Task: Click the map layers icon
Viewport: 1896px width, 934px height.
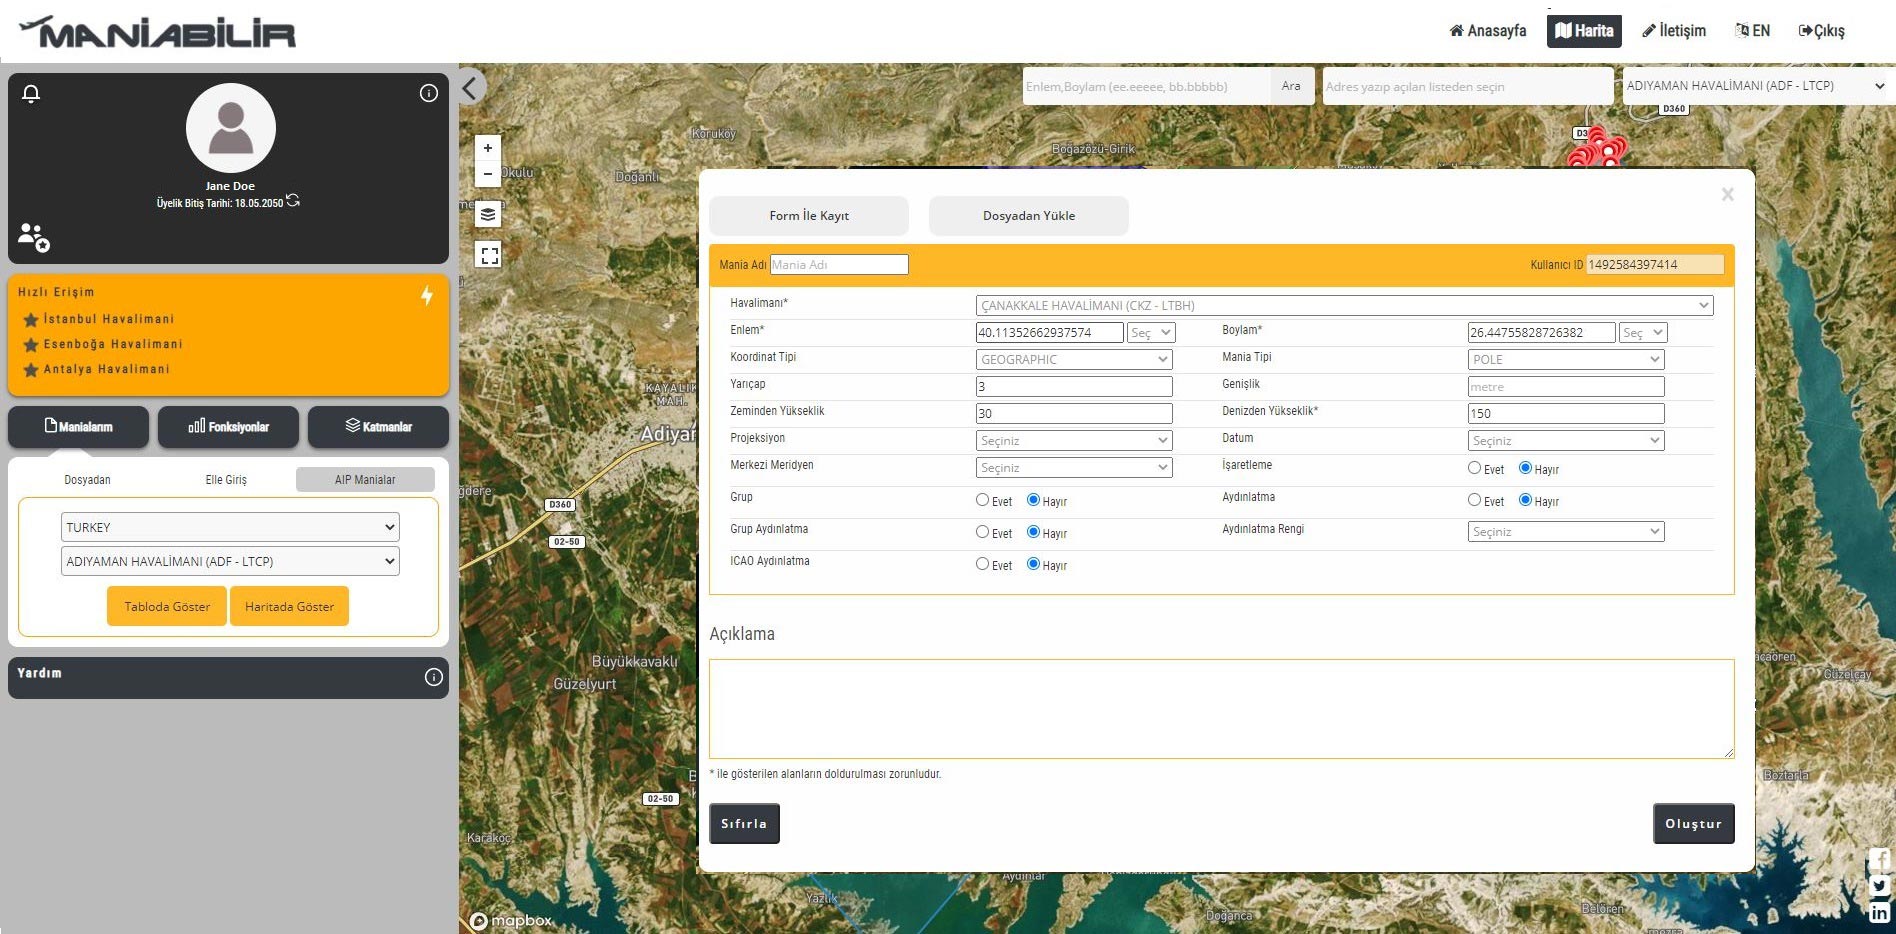Action: (x=488, y=214)
